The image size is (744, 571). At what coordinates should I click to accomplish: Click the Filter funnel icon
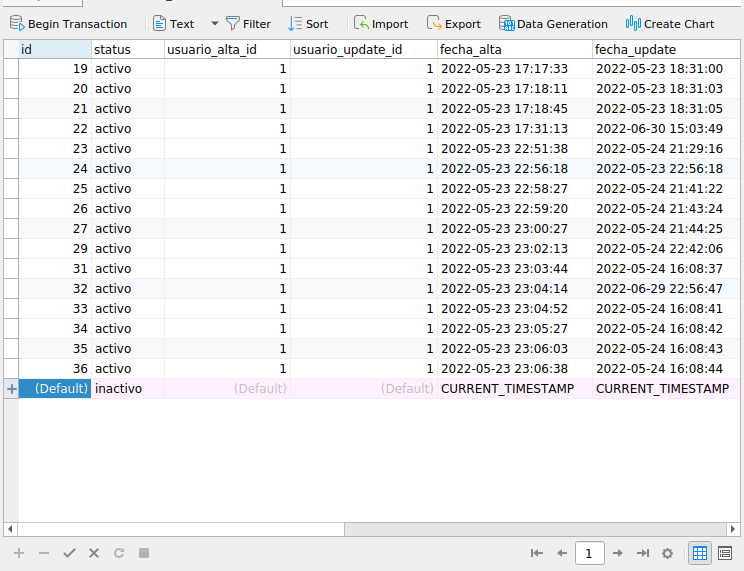(x=233, y=23)
